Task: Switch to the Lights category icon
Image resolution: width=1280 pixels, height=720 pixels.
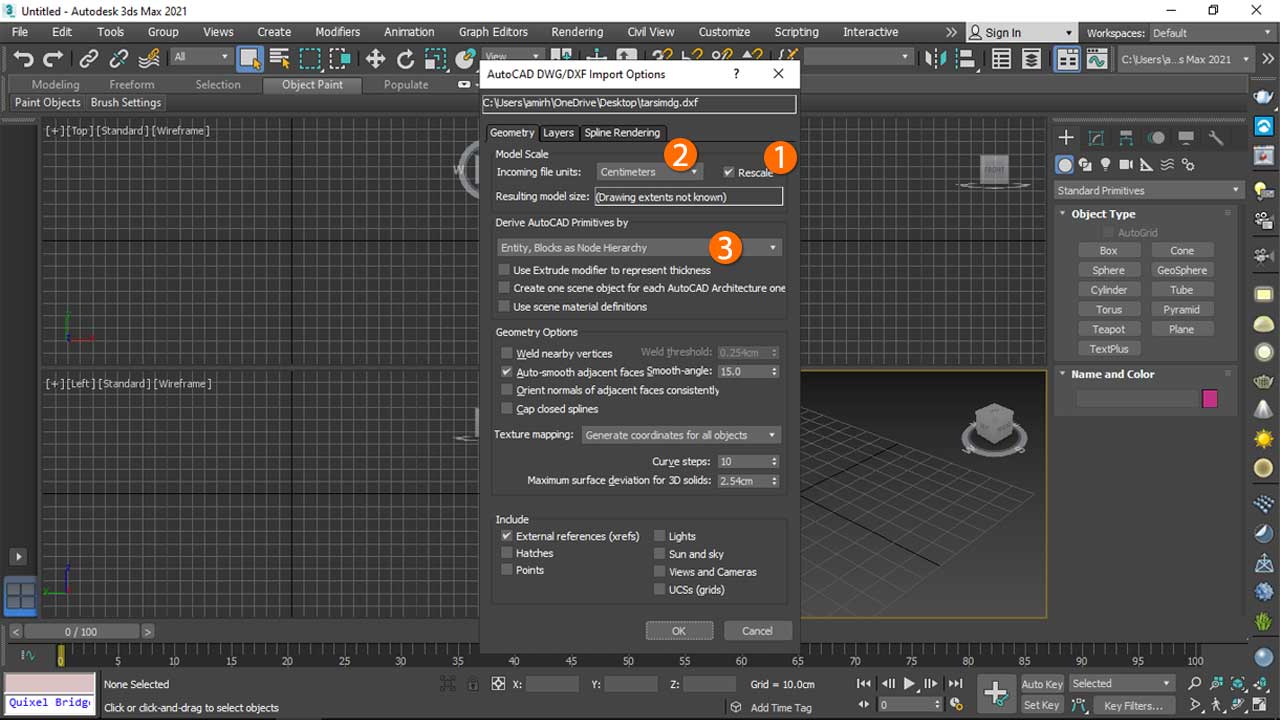Action: coord(1106,165)
